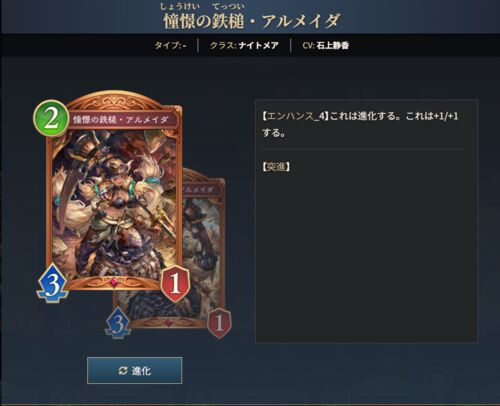Click the クラス: ナイトメア label

244,46
